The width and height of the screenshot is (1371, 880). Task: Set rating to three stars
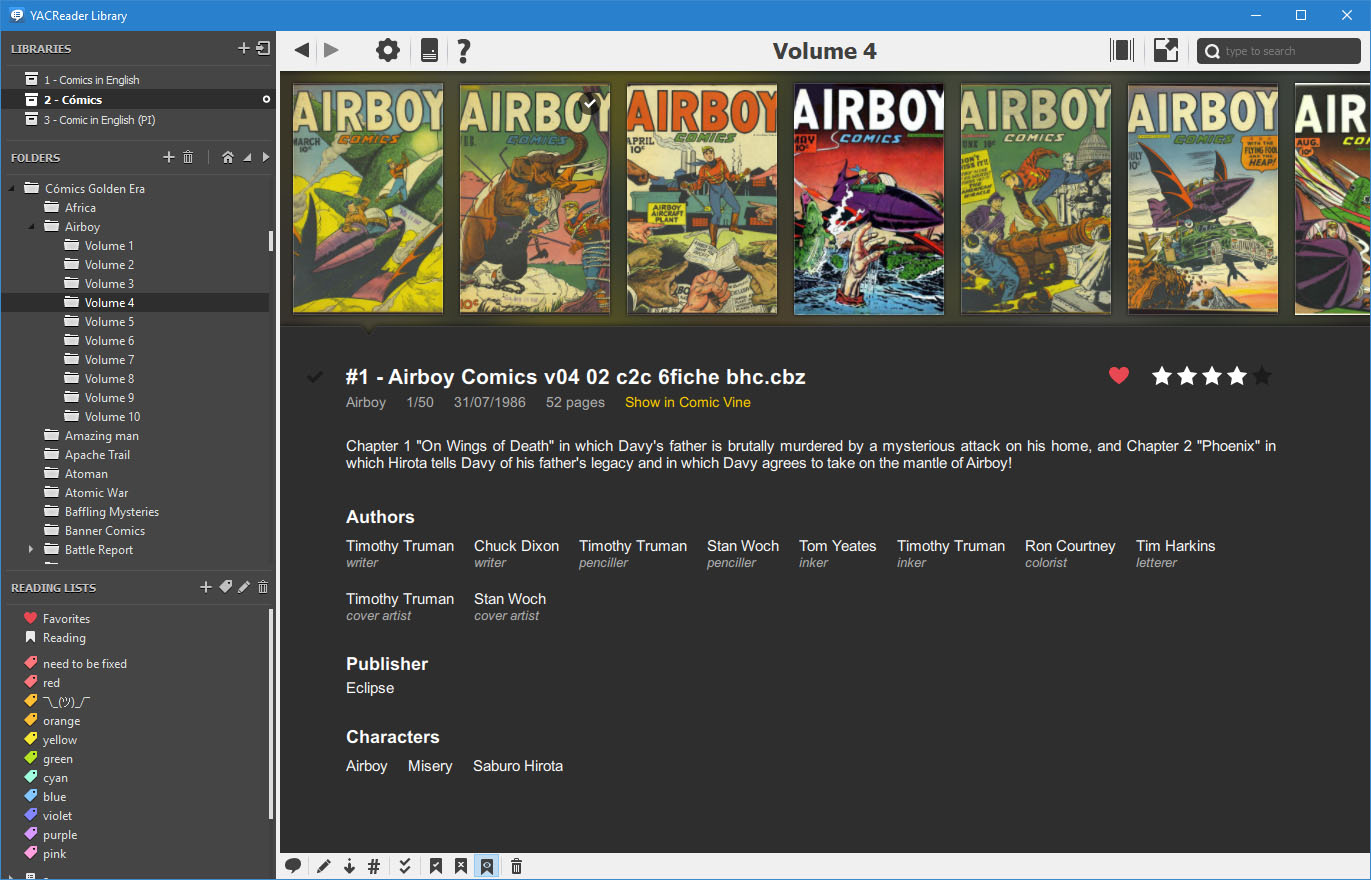1212,376
